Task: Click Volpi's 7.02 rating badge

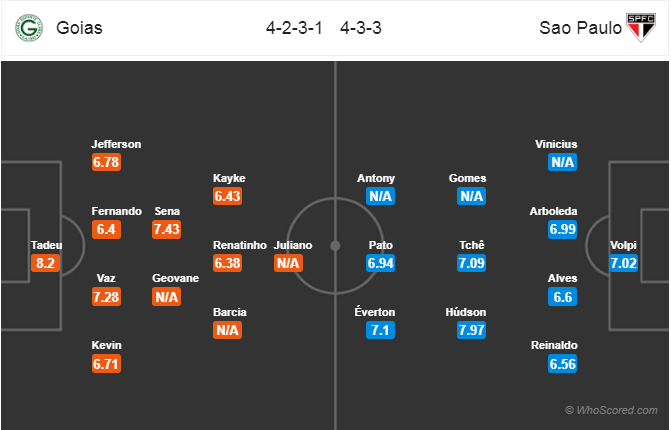Action: pyautogui.click(x=623, y=263)
